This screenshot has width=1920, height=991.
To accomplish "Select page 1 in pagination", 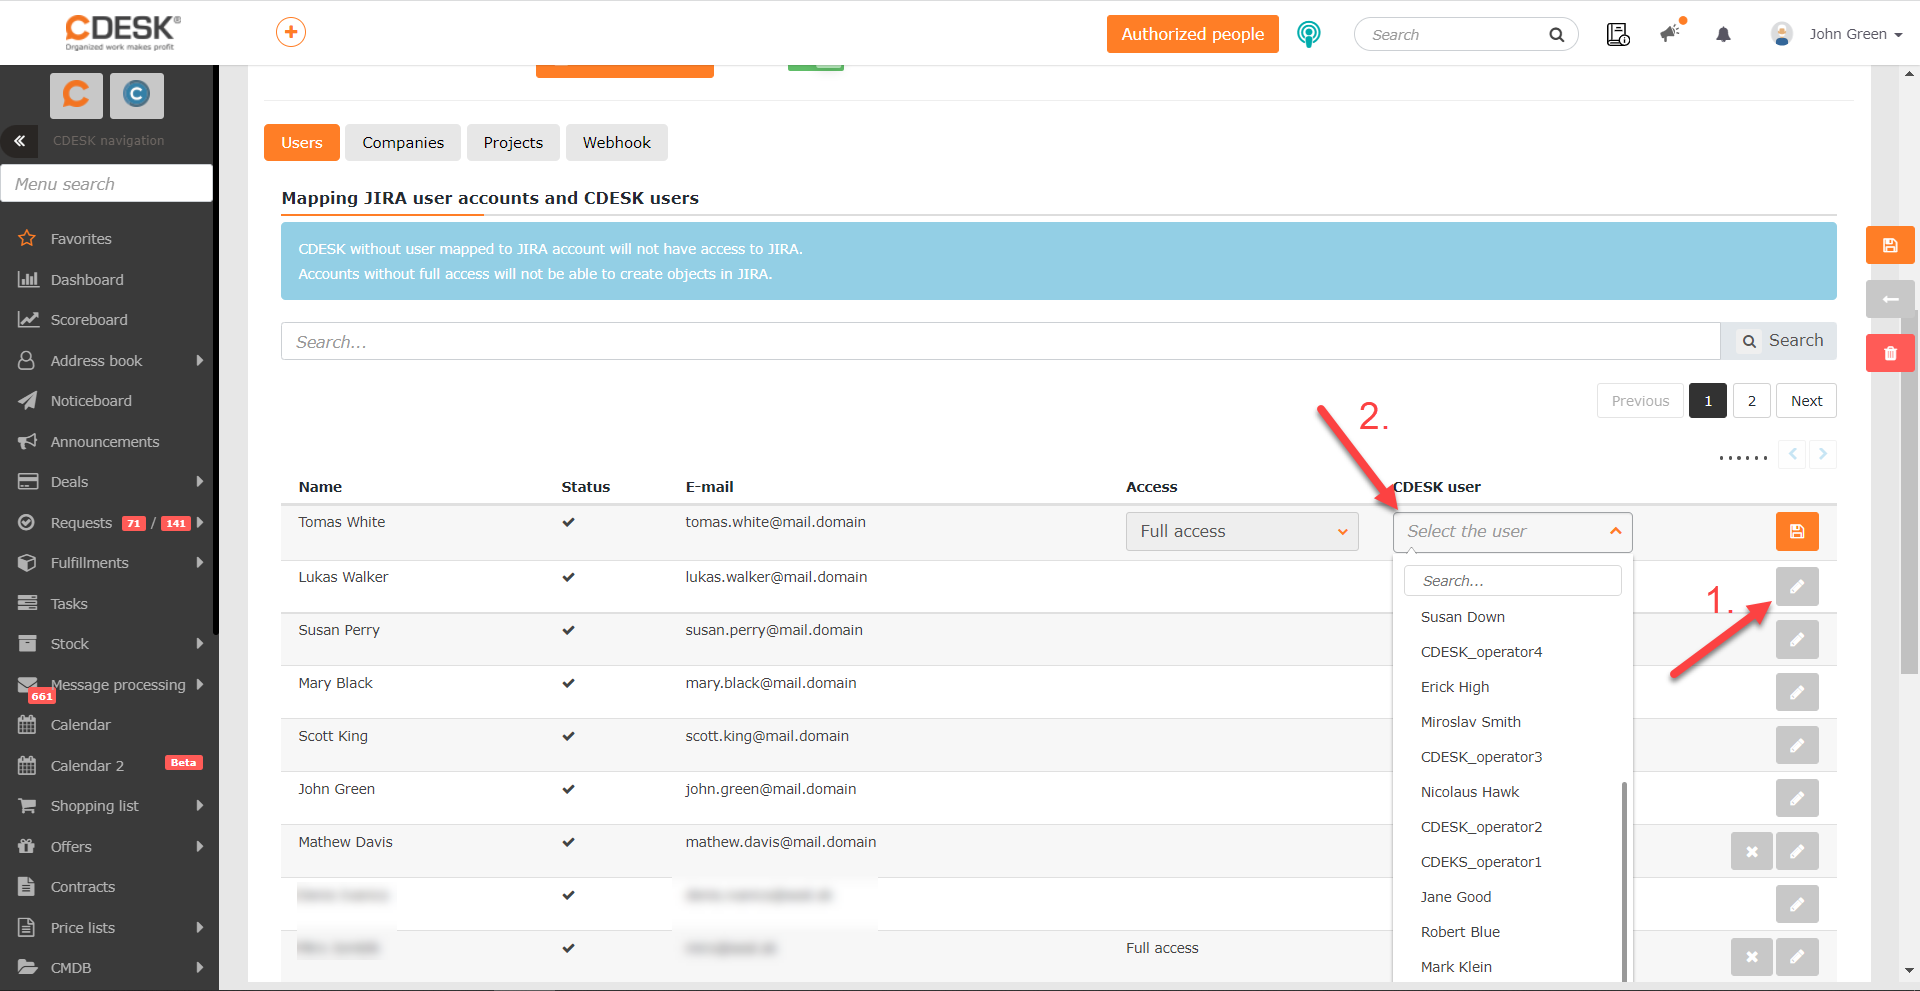I will (x=1708, y=401).
